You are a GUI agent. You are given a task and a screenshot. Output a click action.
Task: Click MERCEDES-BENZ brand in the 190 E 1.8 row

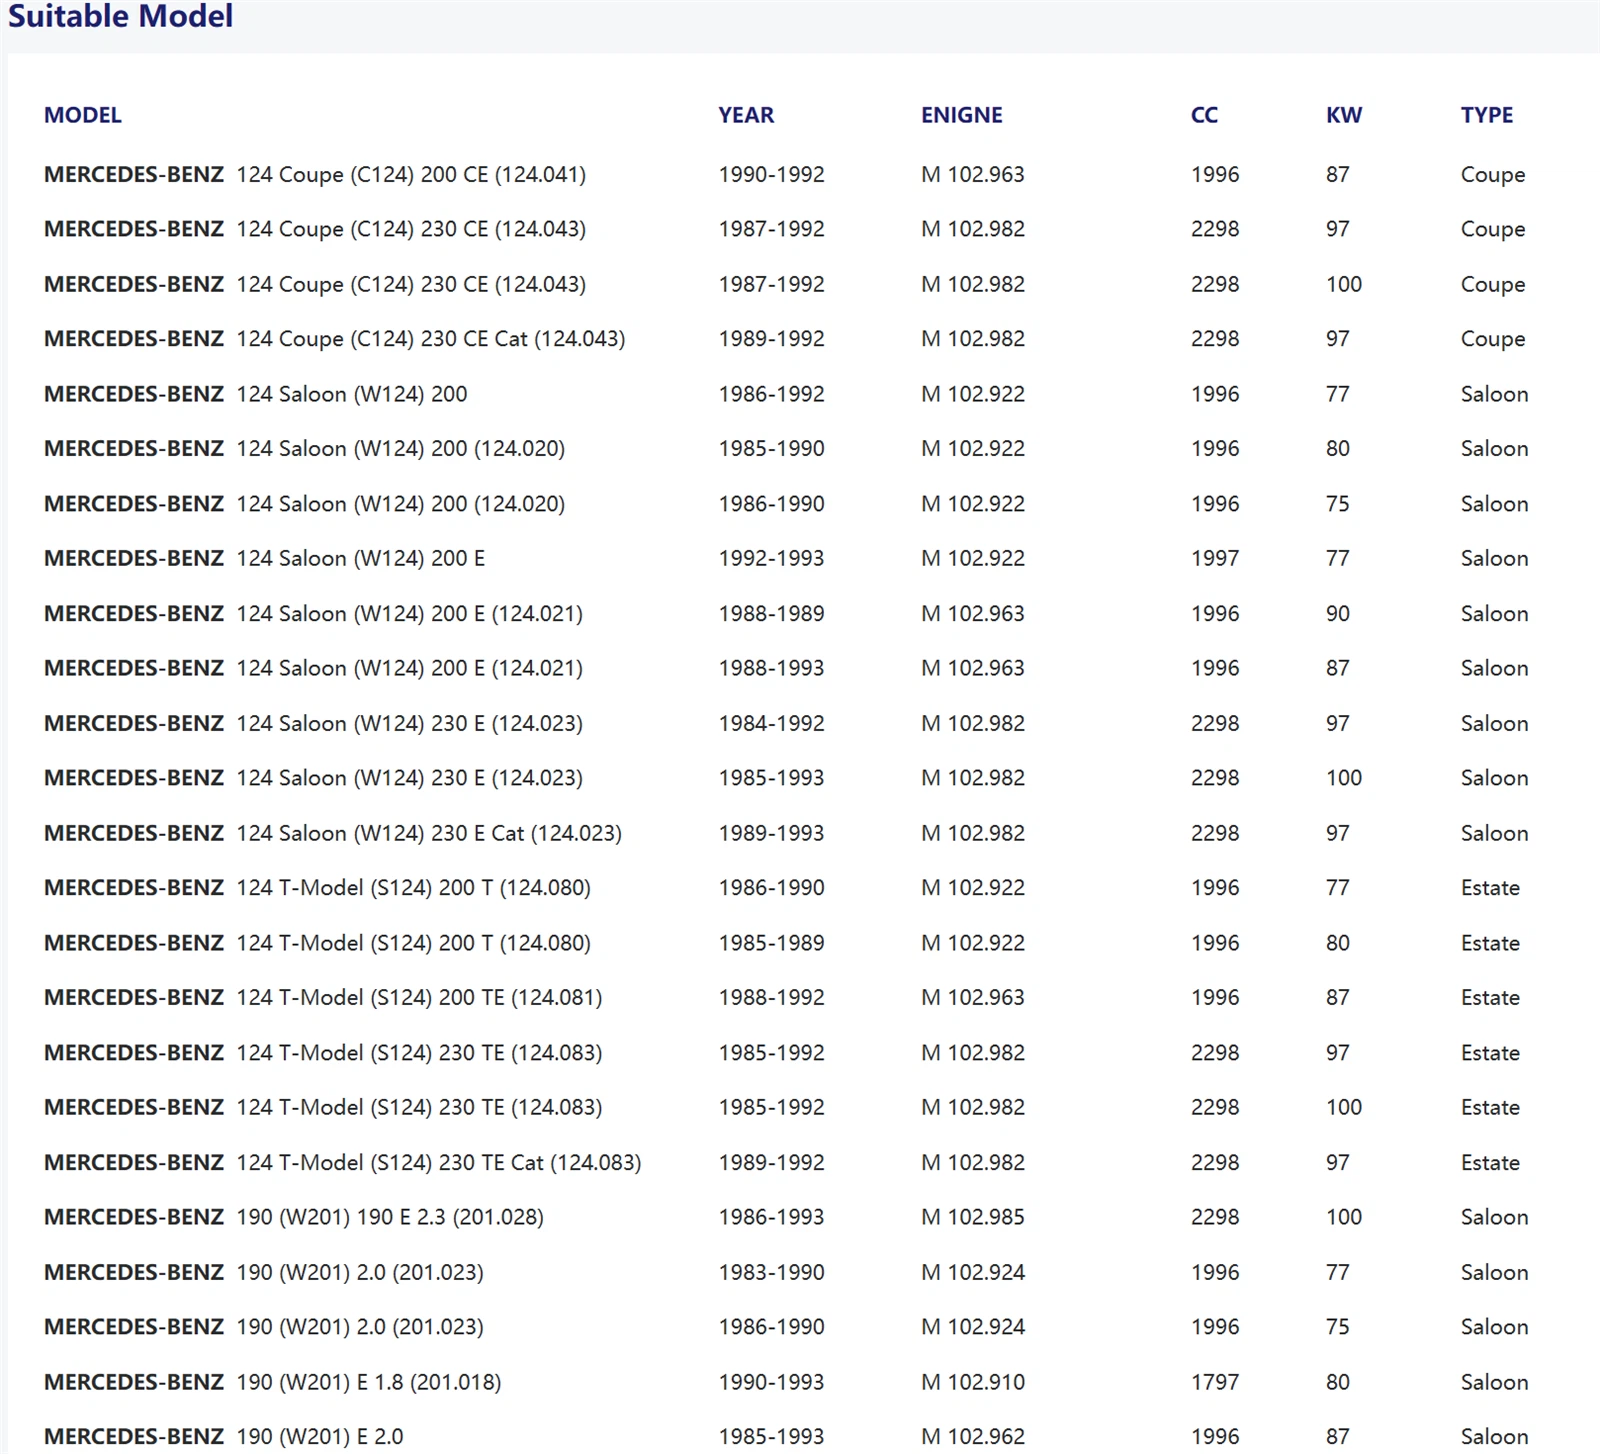coord(134,1382)
